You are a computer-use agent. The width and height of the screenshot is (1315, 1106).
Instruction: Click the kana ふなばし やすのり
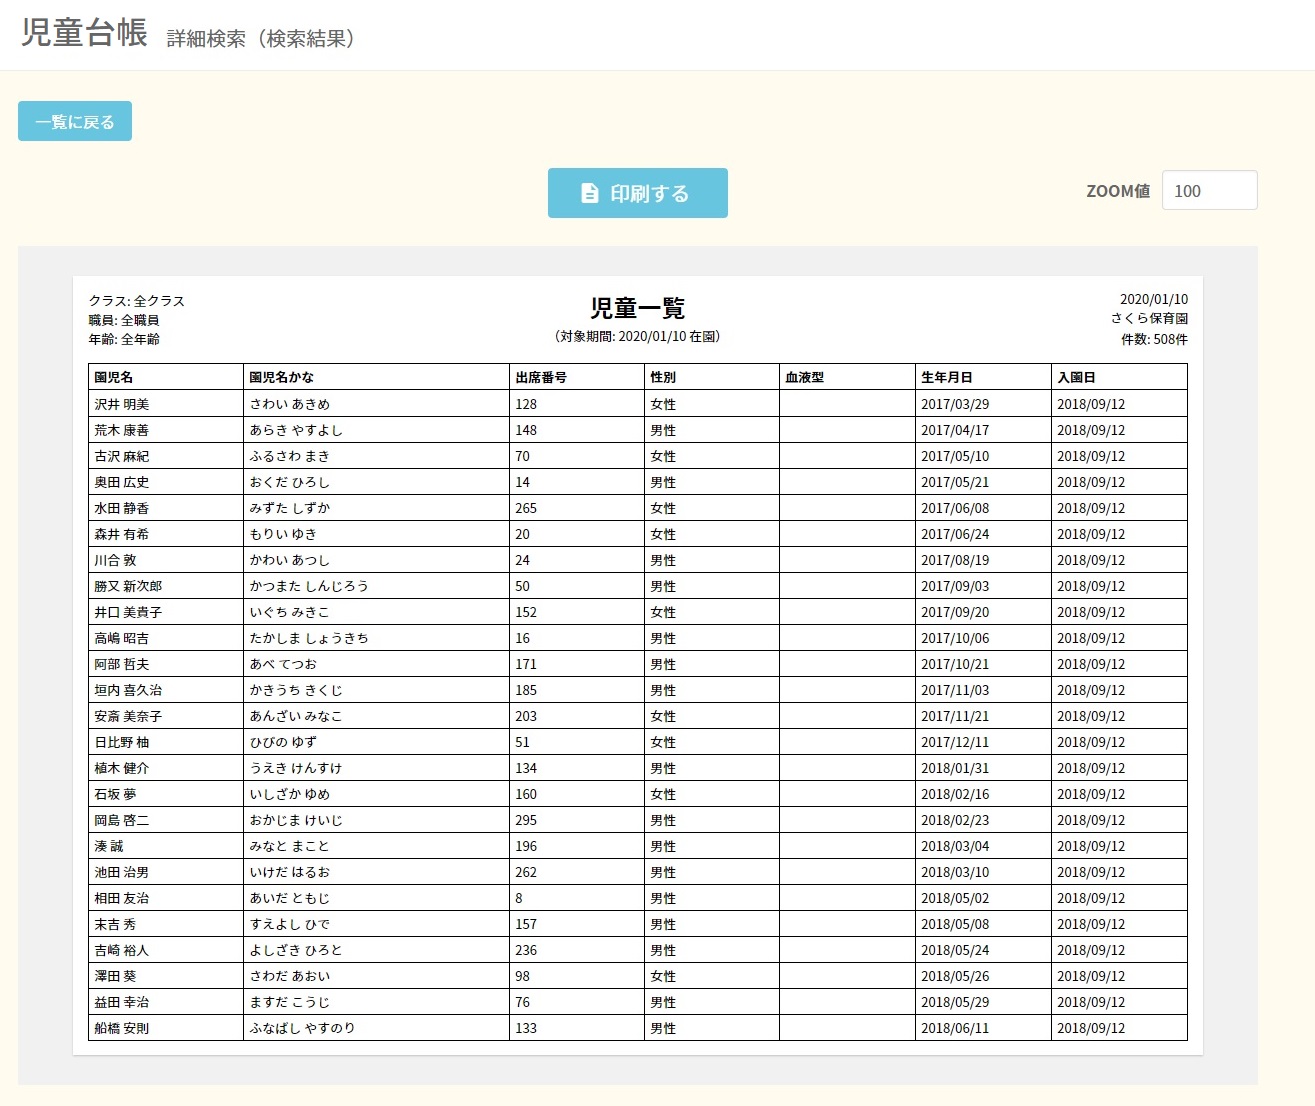[x=302, y=1028]
